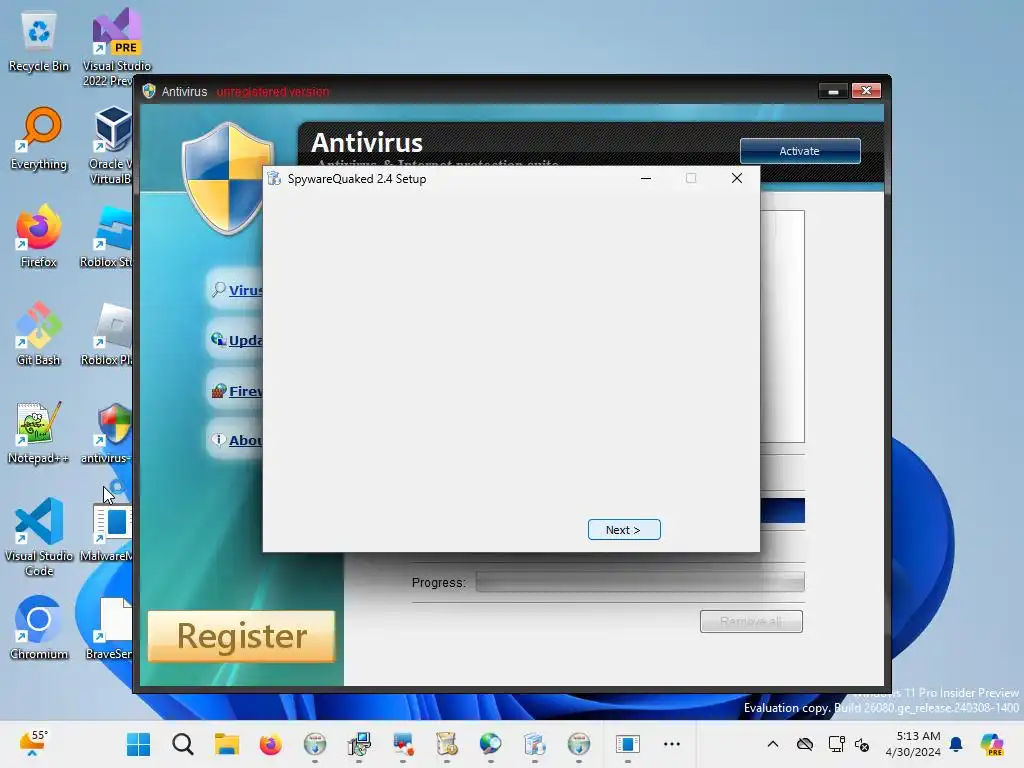
Task: Click the Activate button in Antivirus
Action: click(x=799, y=151)
